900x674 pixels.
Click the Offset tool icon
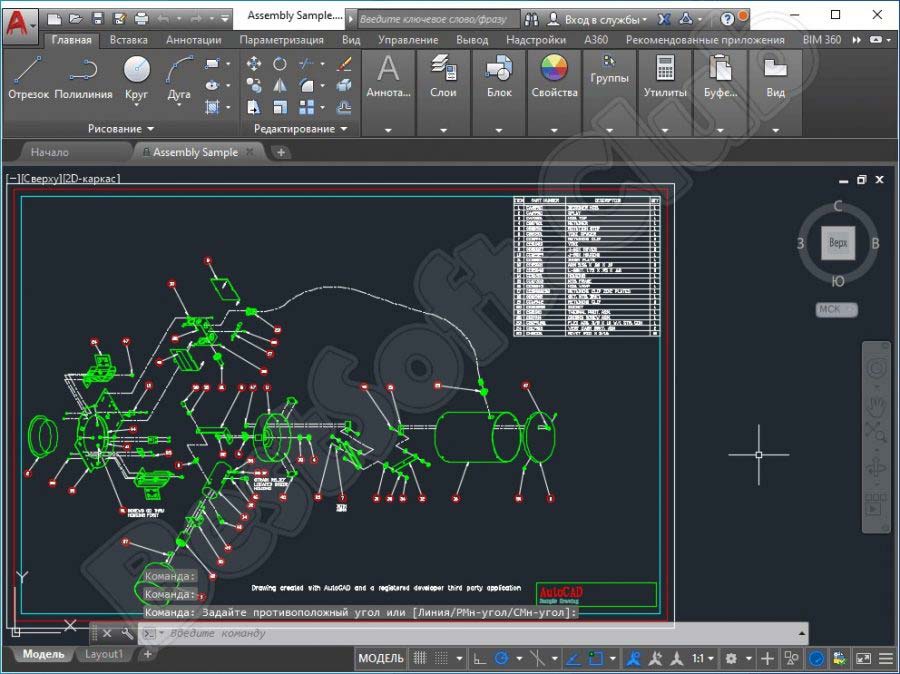[x=344, y=107]
